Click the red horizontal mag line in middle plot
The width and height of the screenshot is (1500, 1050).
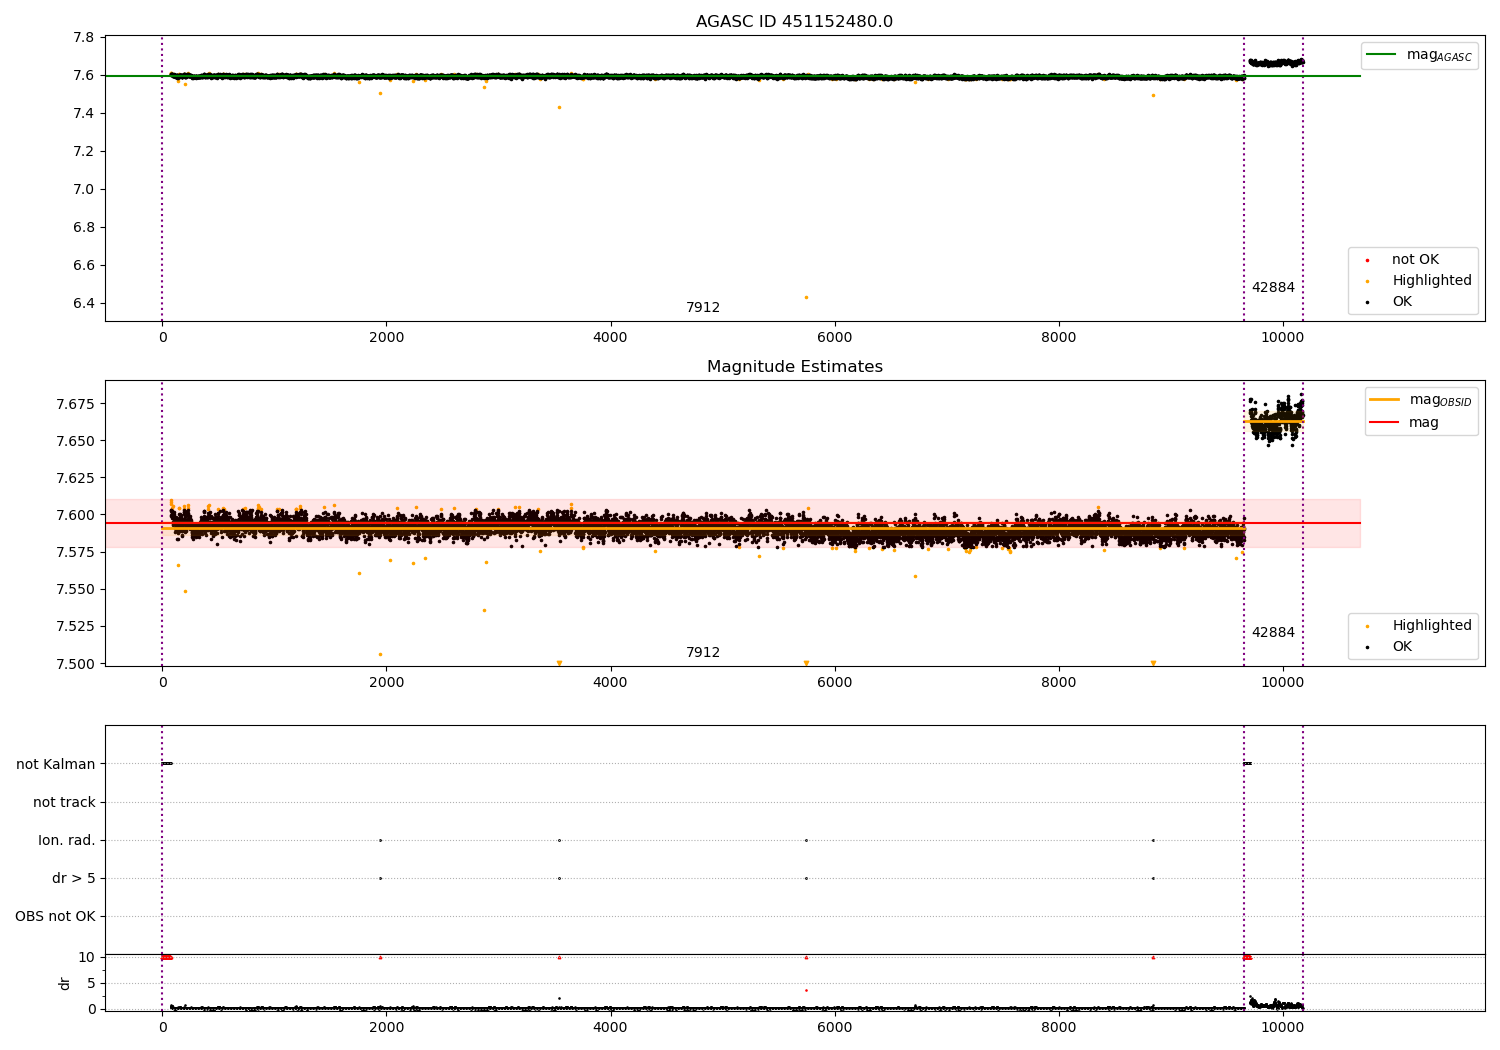tap(732, 523)
